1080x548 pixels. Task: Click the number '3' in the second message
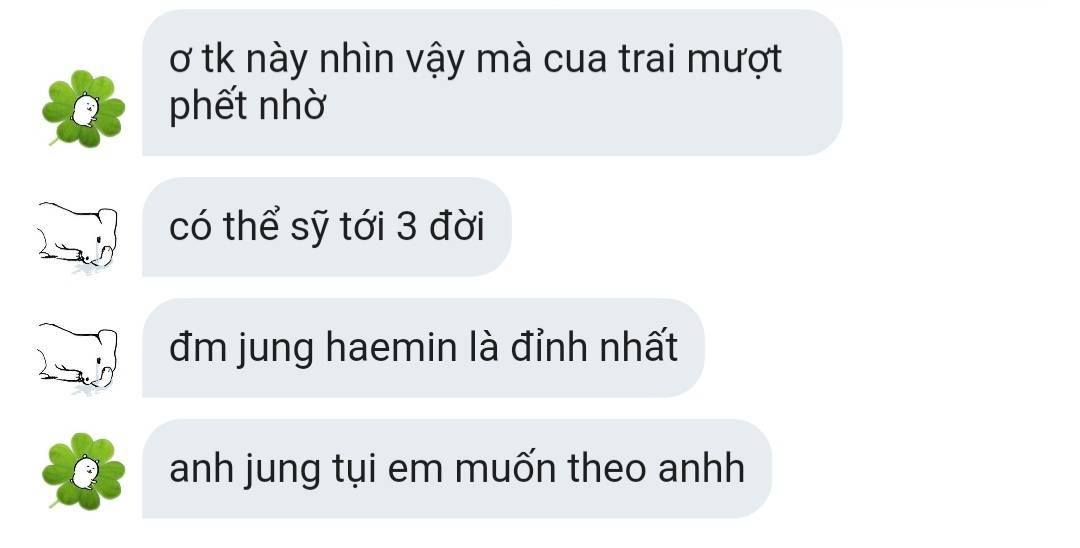(x=406, y=226)
